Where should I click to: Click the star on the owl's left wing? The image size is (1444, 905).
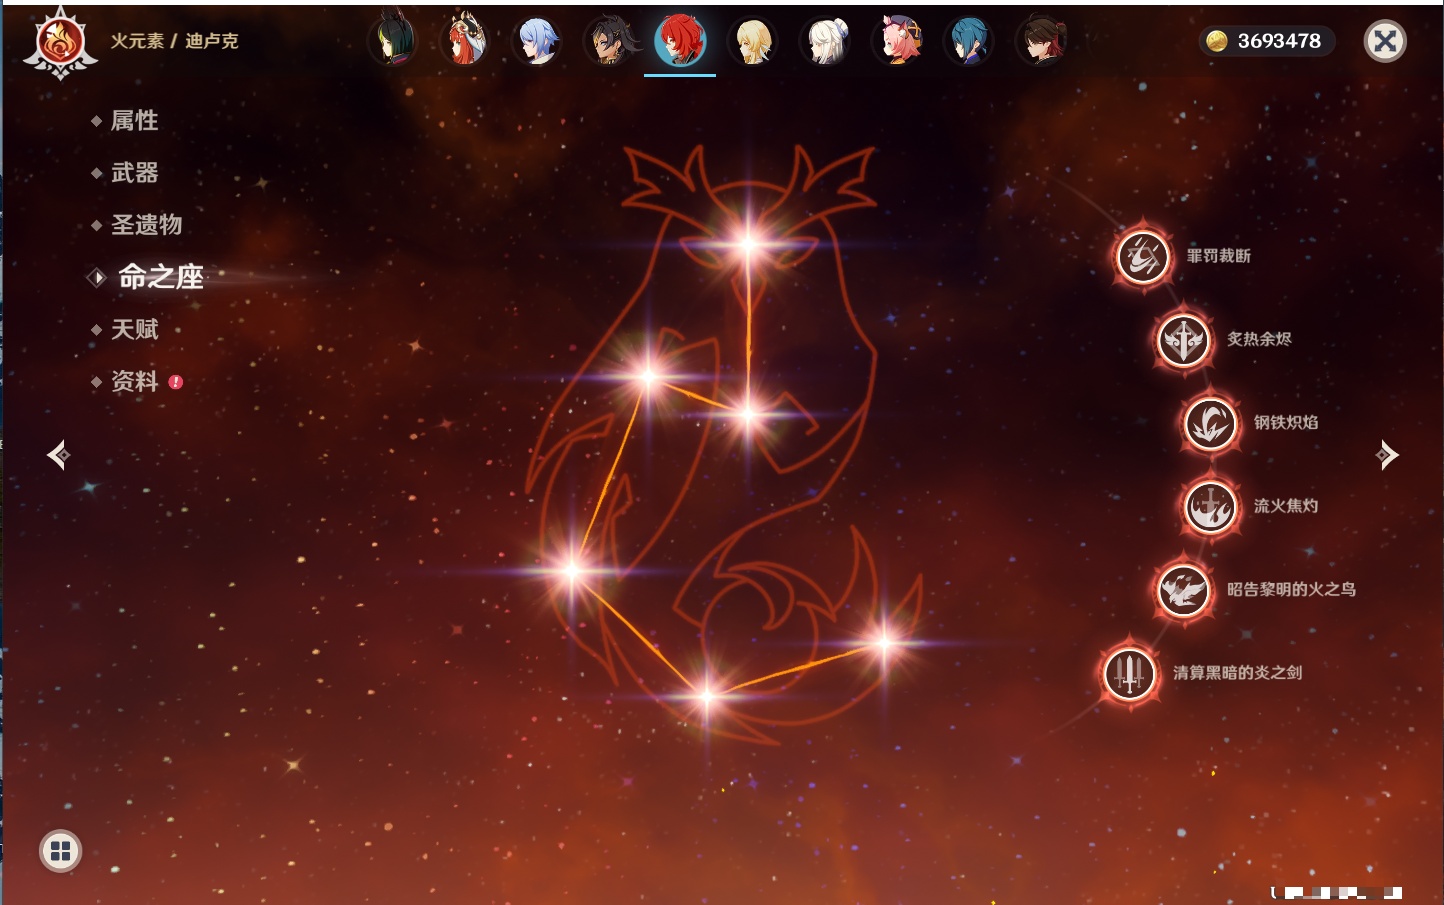coord(648,376)
